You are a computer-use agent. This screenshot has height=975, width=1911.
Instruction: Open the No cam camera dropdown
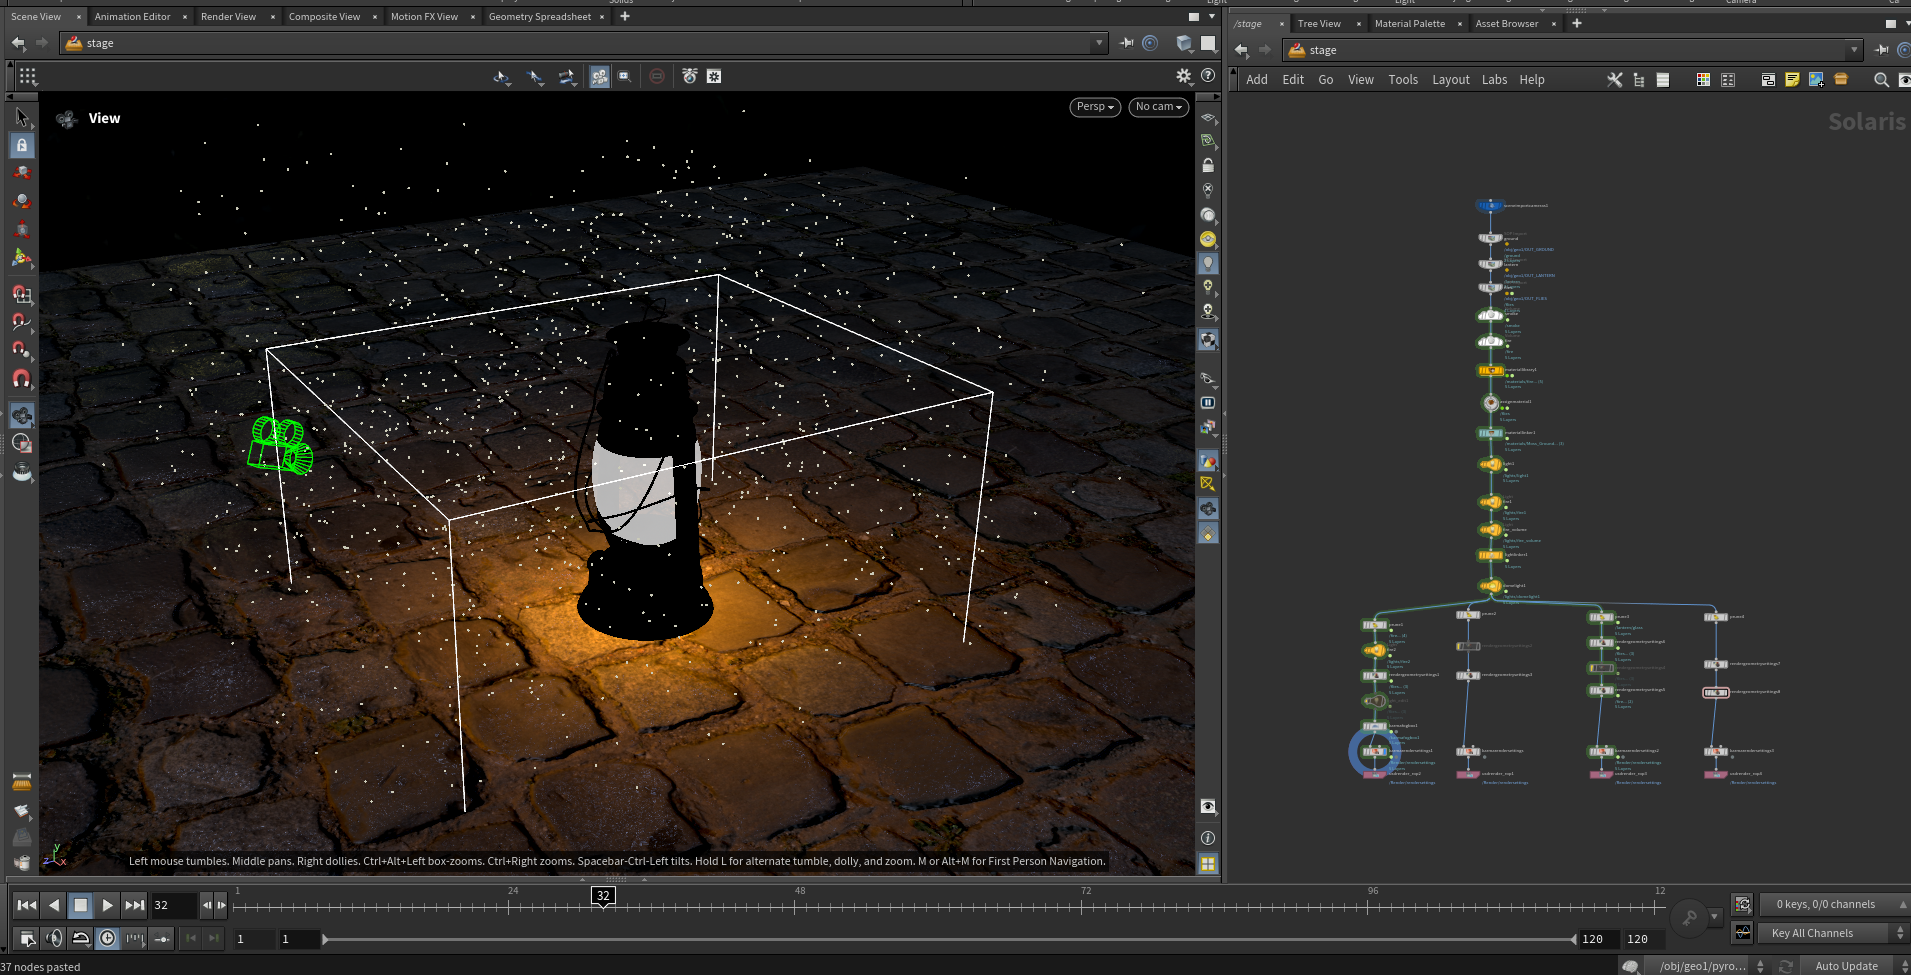tap(1159, 107)
